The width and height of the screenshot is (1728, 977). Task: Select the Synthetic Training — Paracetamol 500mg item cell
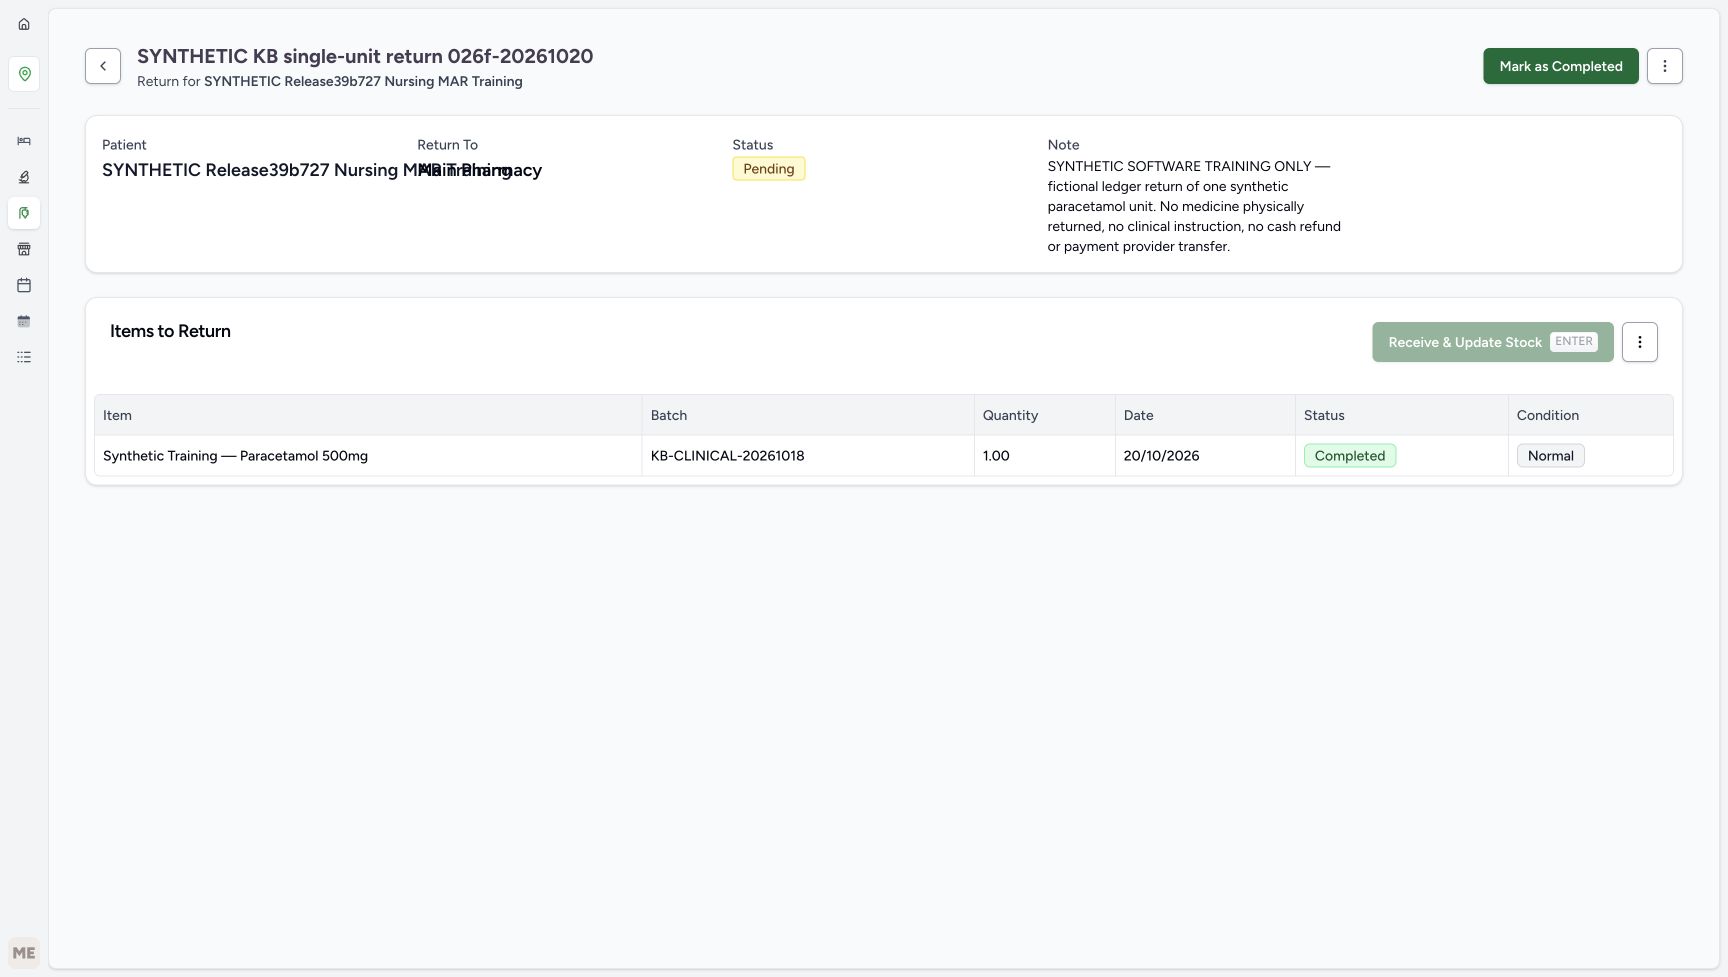pos(368,456)
